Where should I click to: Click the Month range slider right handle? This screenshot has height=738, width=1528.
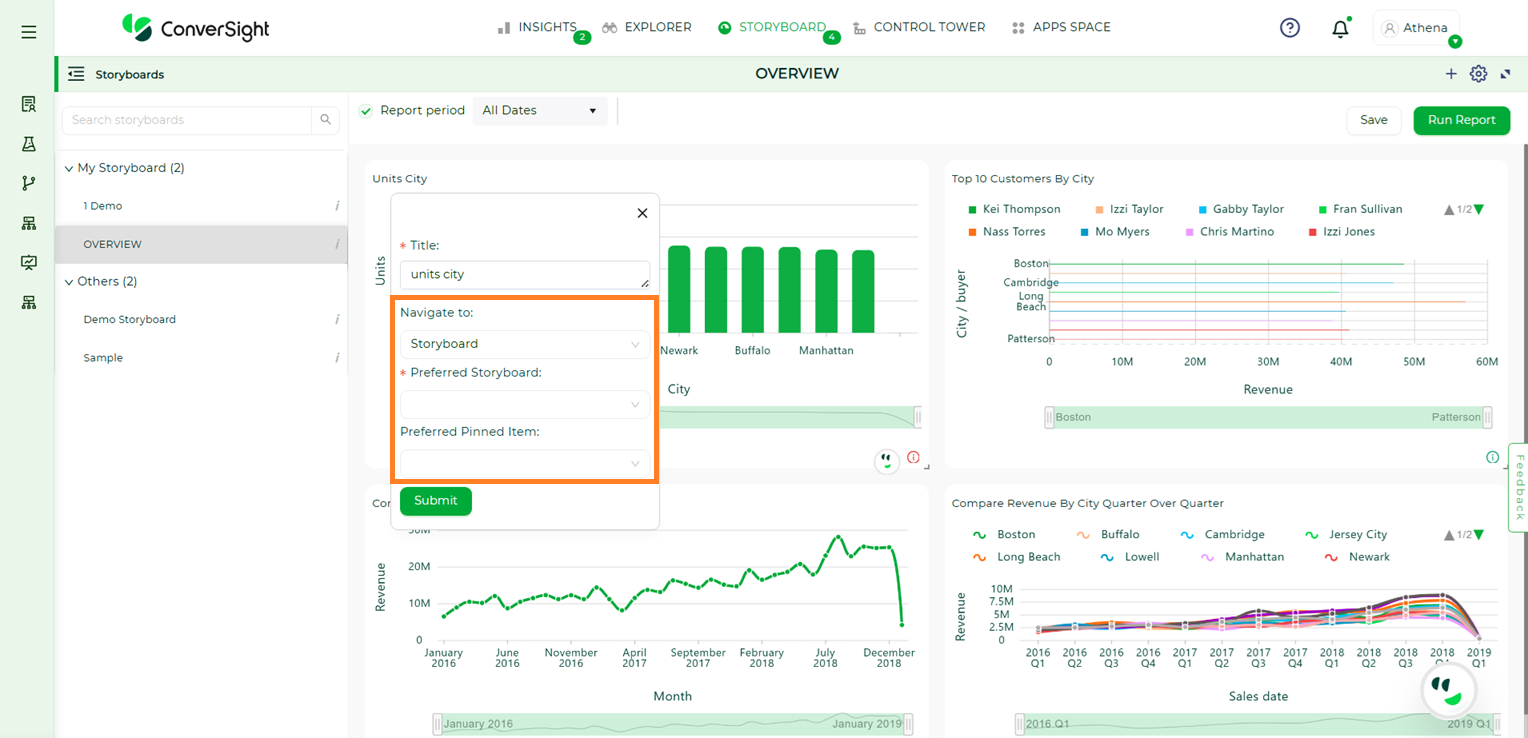(908, 724)
